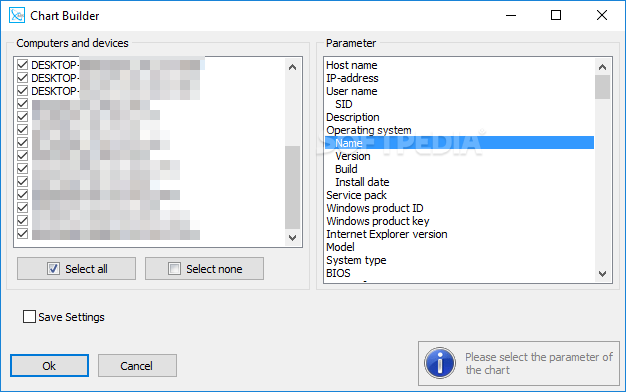Choose the Version parameter
Screen dimensions: 626x392
pyautogui.click(x=459, y=156)
